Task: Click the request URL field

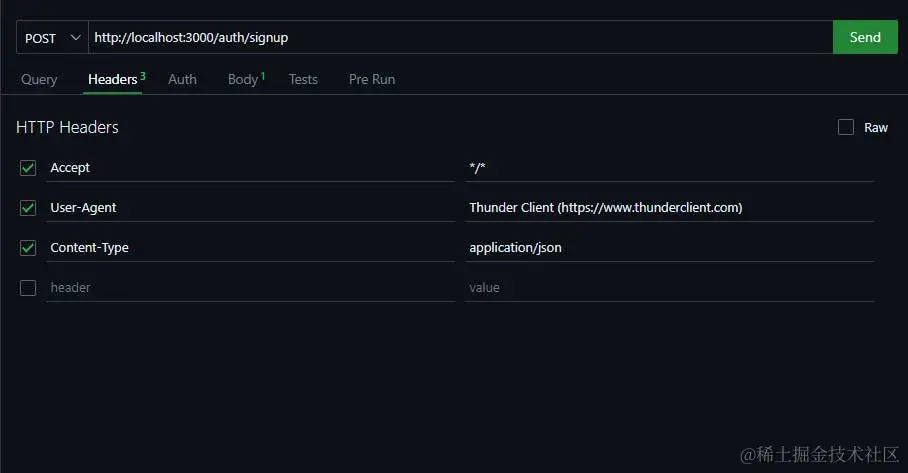Action: coord(460,38)
